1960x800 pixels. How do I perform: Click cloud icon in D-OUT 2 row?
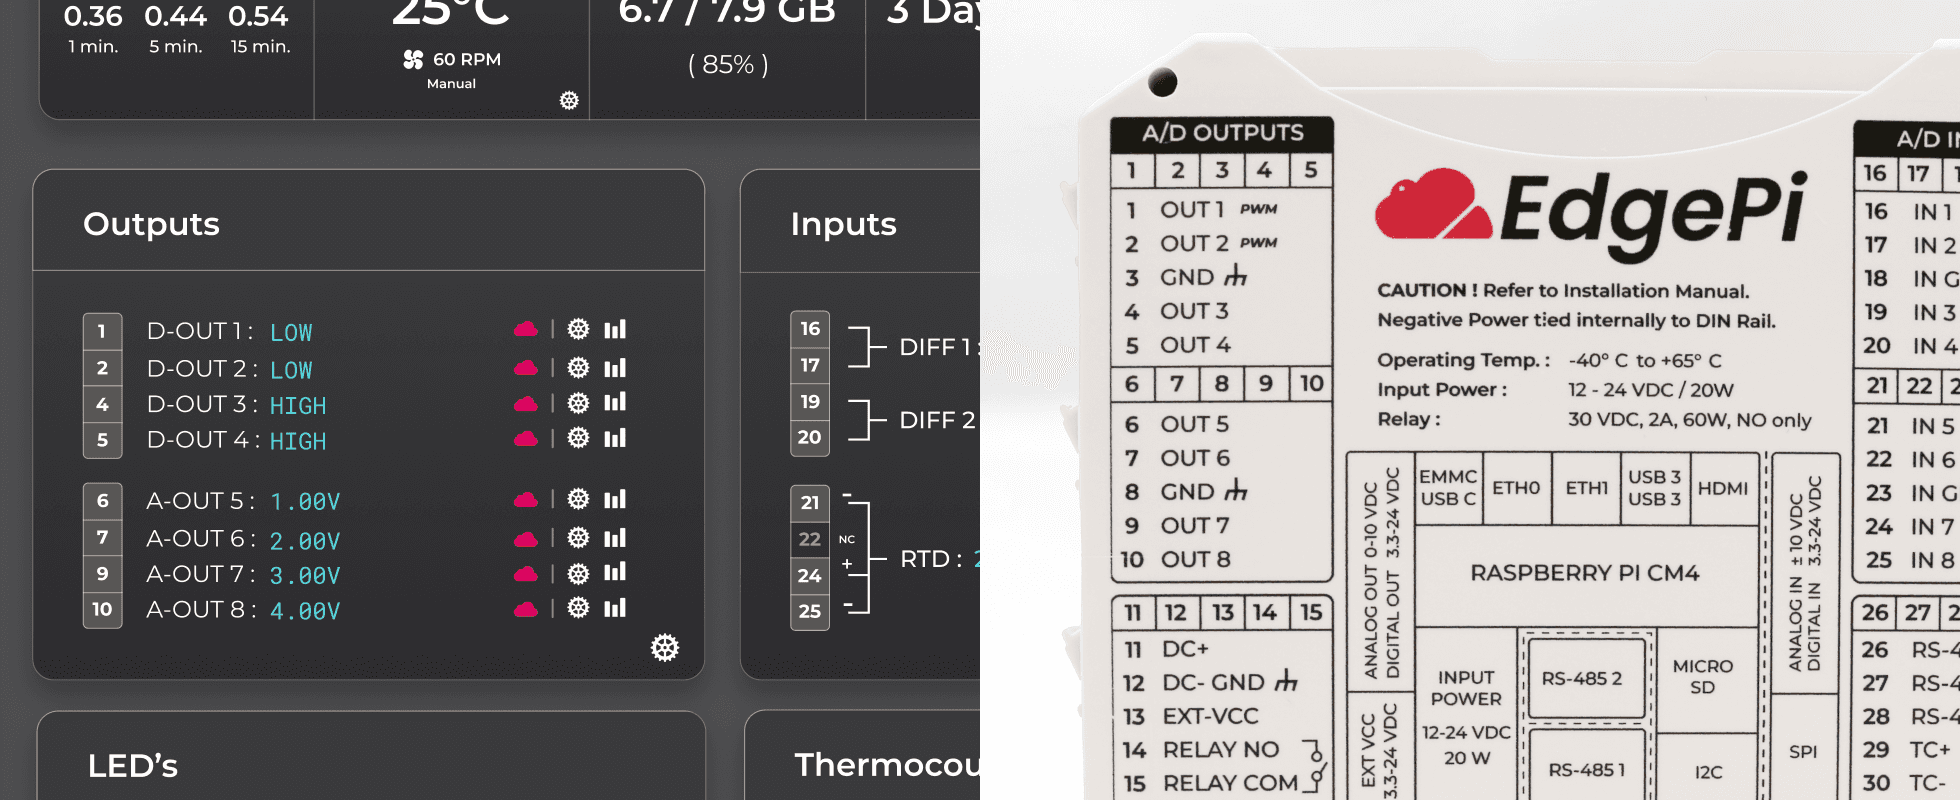coord(526,368)
